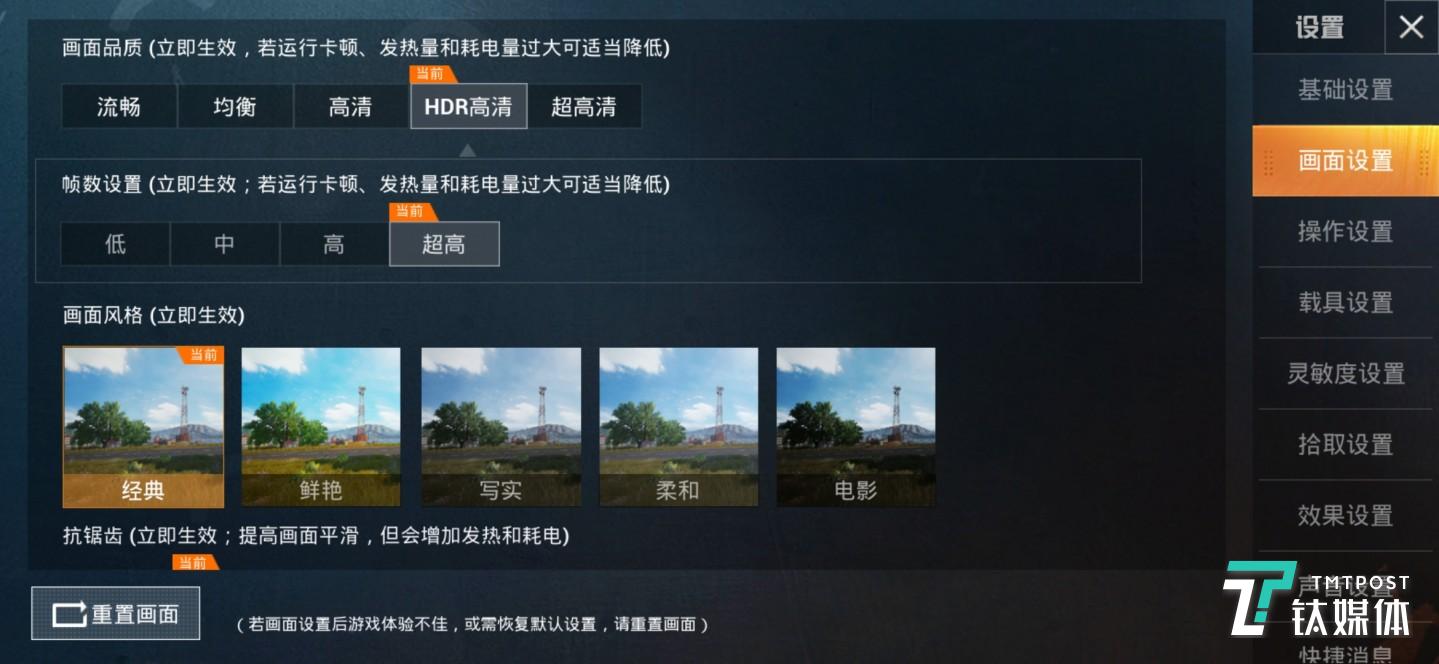Pick the 经典 style thumbnail
Viewport: 1439px width, 664px height.
coord(143,427)
